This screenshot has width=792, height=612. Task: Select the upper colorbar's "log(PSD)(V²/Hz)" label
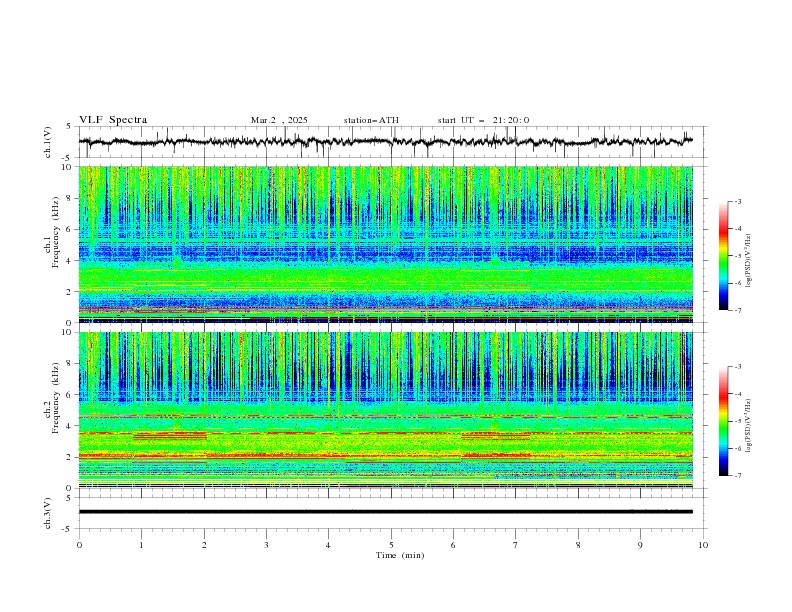(x=748, y=261)
